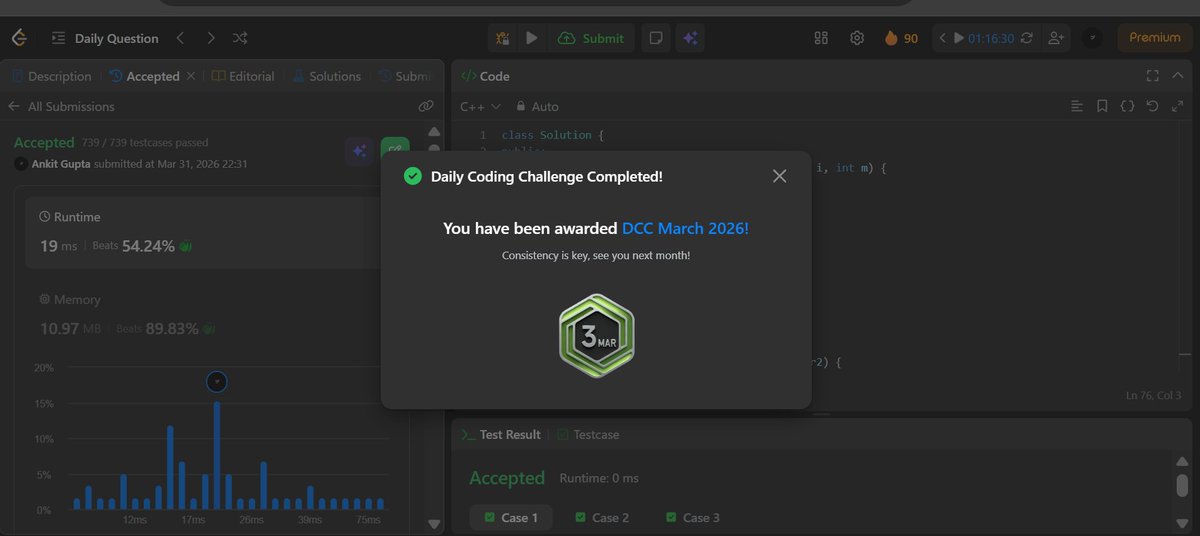Close the Accepted tab
The width and height of the screenshot is (1200, 536).
click(191, 76)
